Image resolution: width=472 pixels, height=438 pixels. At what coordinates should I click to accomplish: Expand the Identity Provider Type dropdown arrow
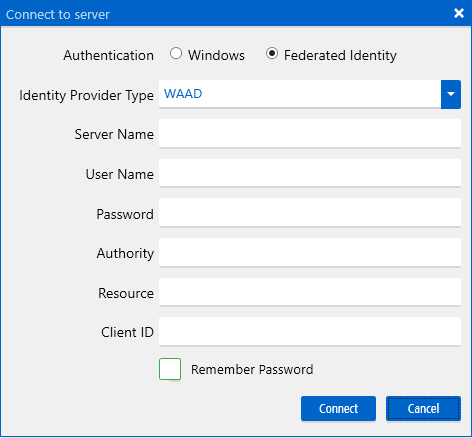click(451, 94)
